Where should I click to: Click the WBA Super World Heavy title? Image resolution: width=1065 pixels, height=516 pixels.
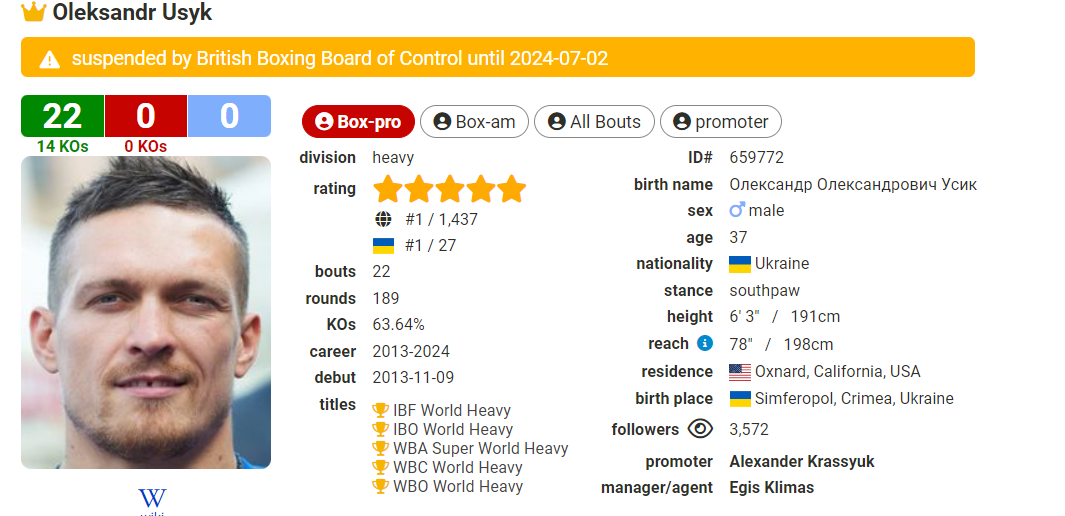click(480, 449)
